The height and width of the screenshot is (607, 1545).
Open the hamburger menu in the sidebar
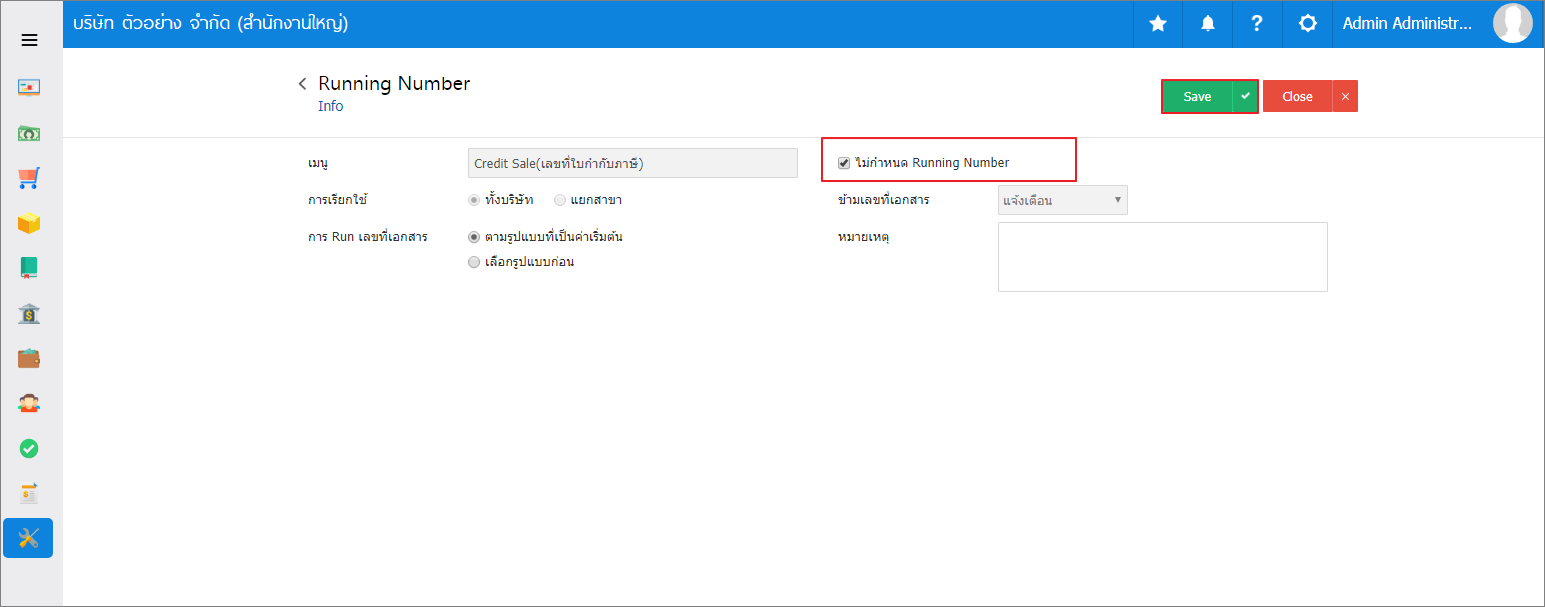[29, 40]
